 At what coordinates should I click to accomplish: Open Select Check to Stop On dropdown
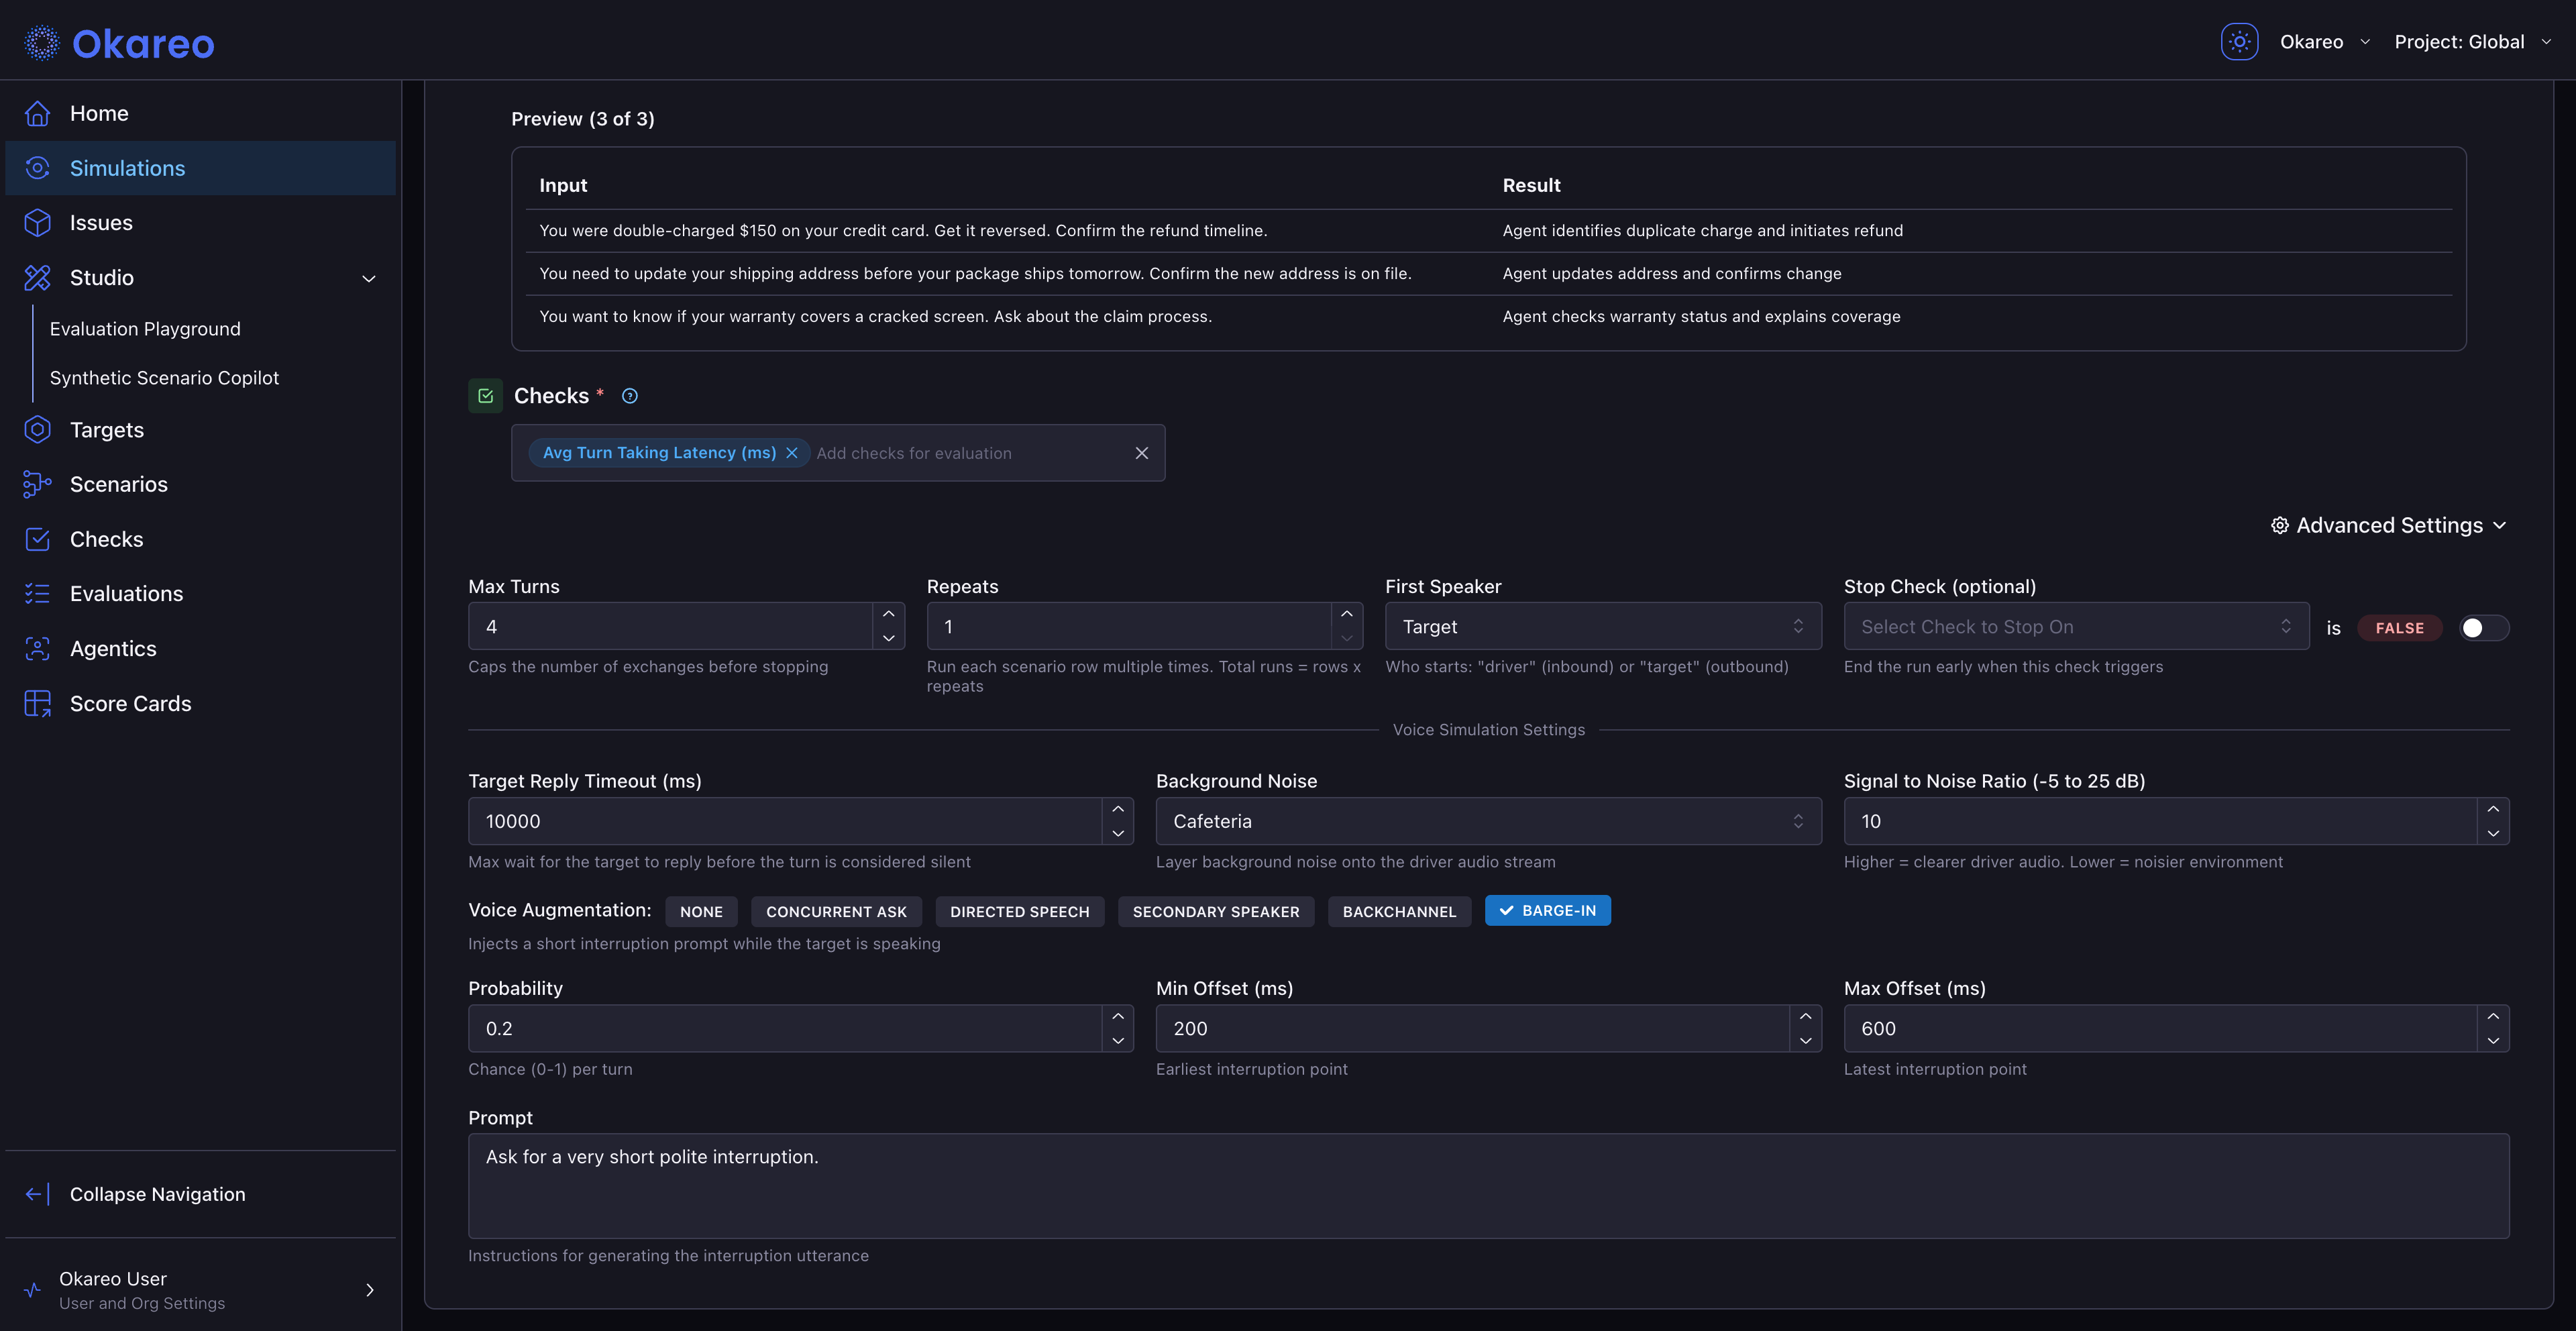(x=2076, y=626)
